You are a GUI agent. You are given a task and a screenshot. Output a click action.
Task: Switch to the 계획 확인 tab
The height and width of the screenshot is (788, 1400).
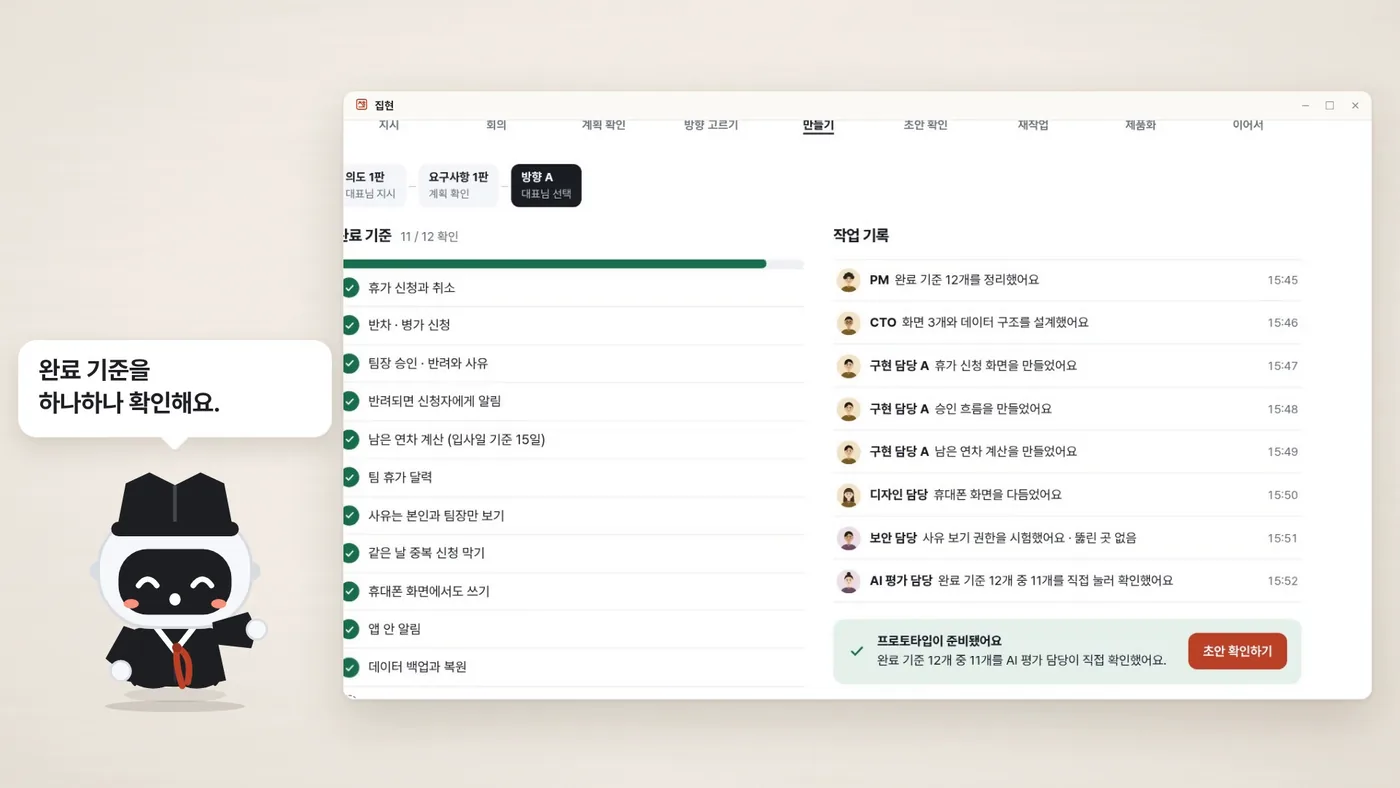coord(603,125)
